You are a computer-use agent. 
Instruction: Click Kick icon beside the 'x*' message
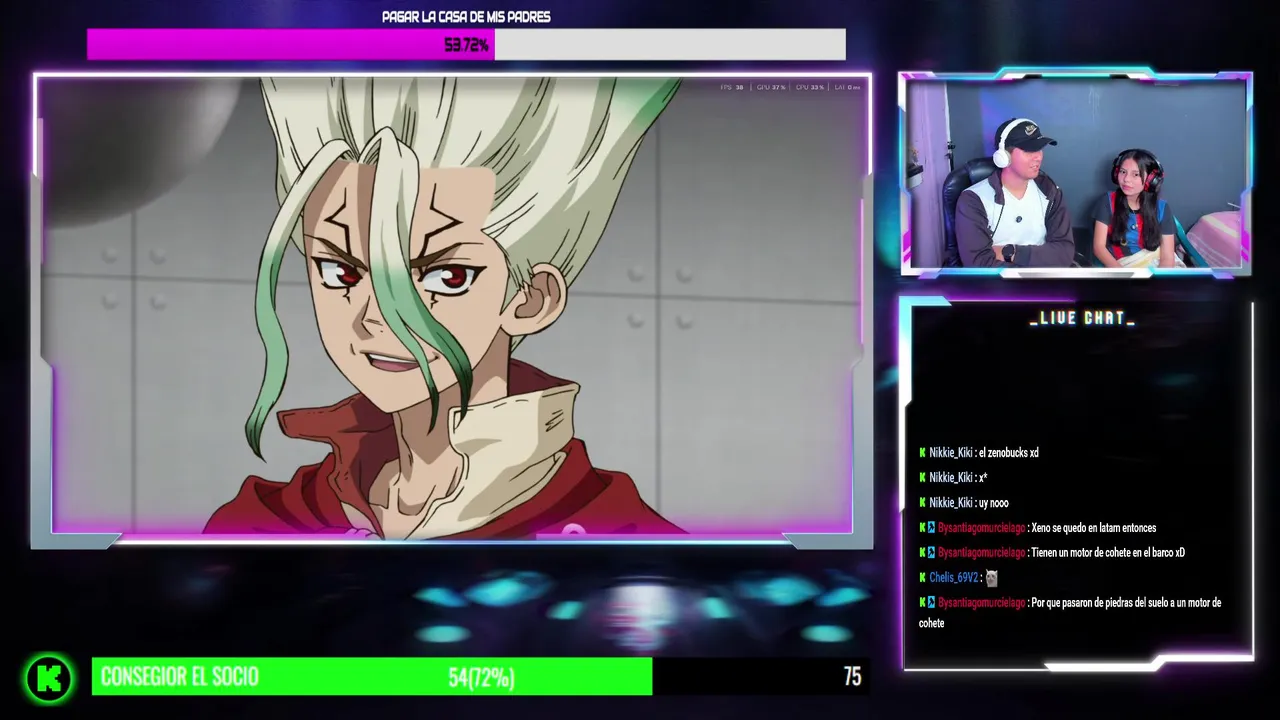coord(922,478)
